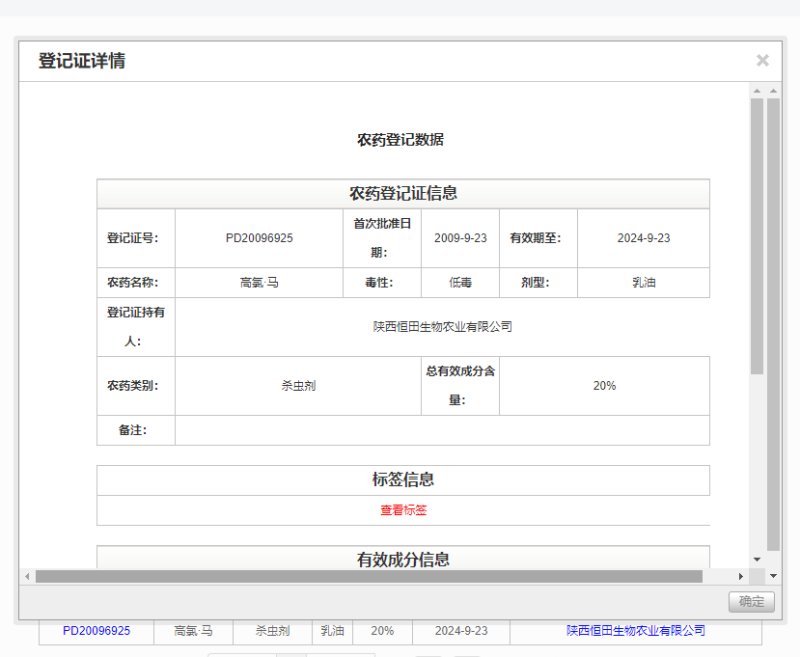This screenshot has height=657, width=800.
Task: Click the 20% cell in the background row
Action: pos(382,631)
